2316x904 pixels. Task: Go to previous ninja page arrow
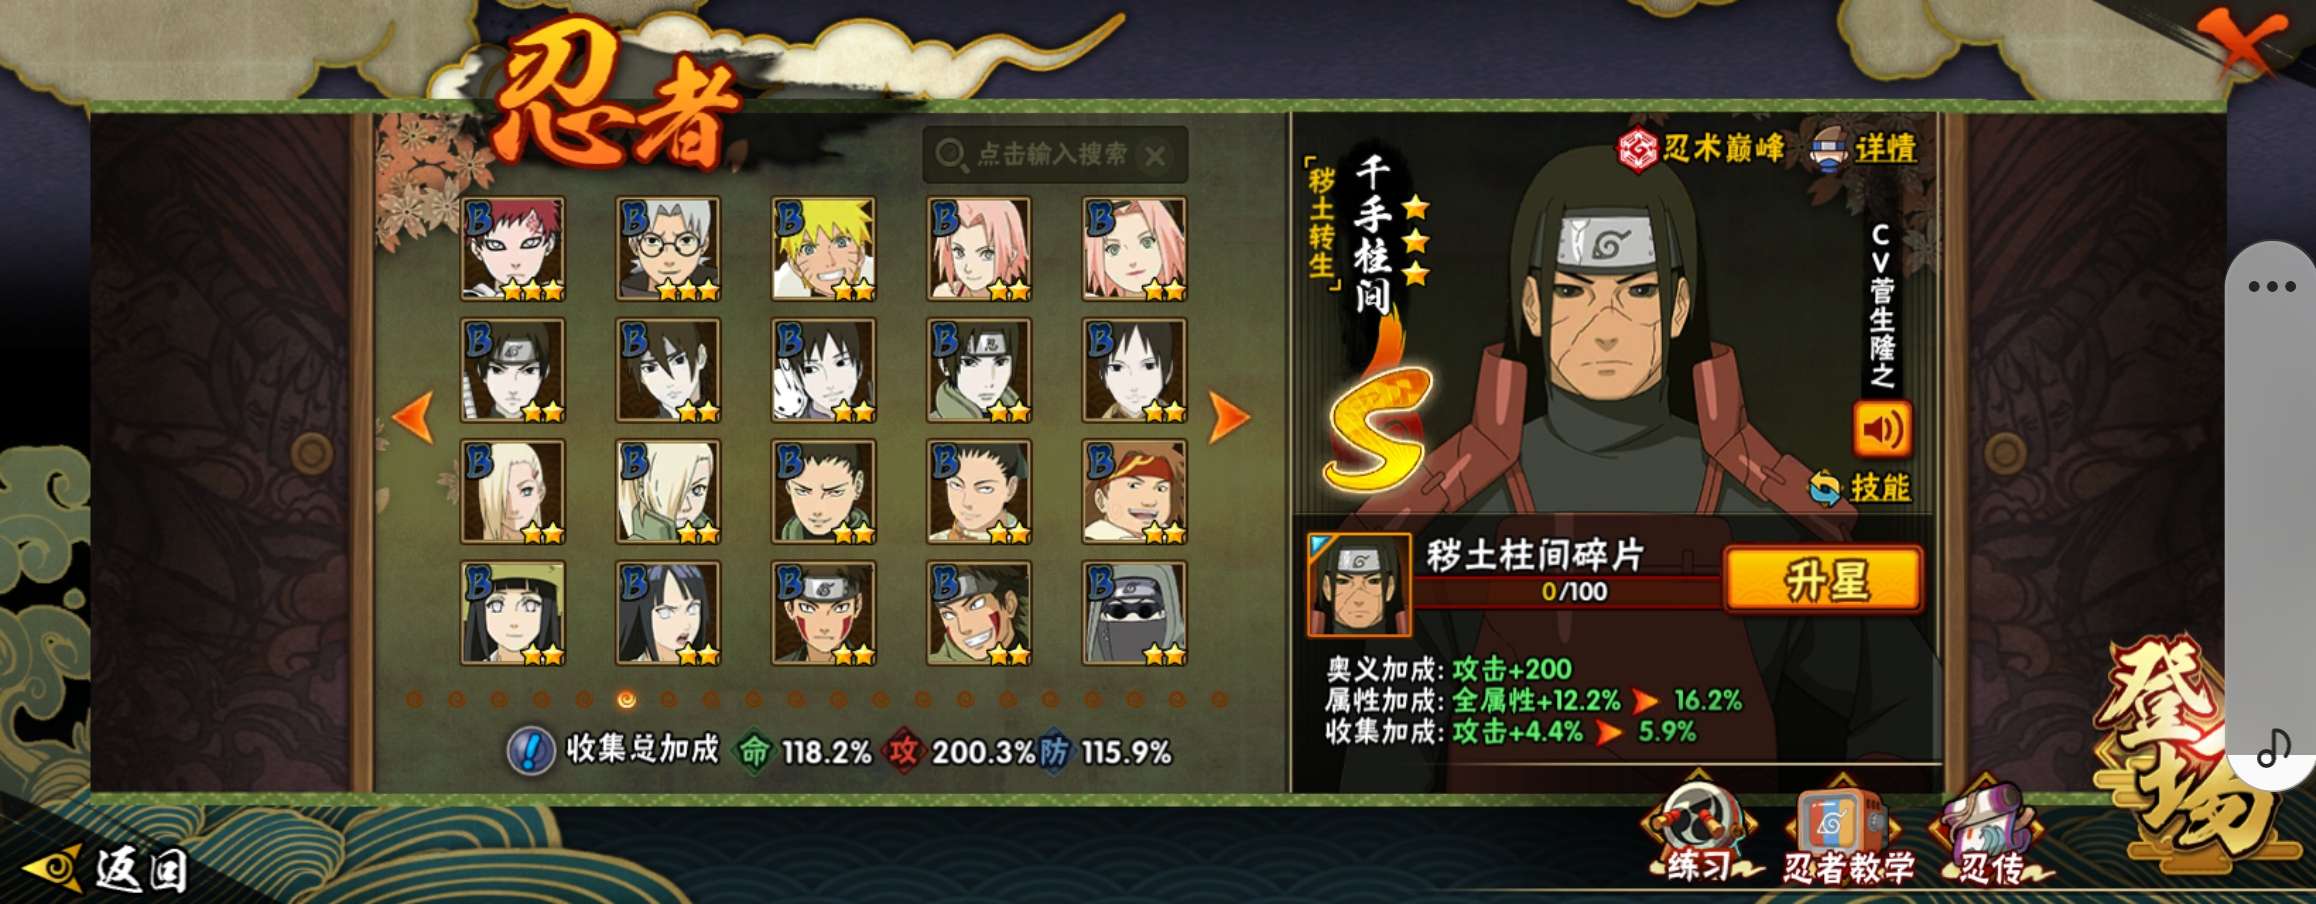click(x=413, y=417)
